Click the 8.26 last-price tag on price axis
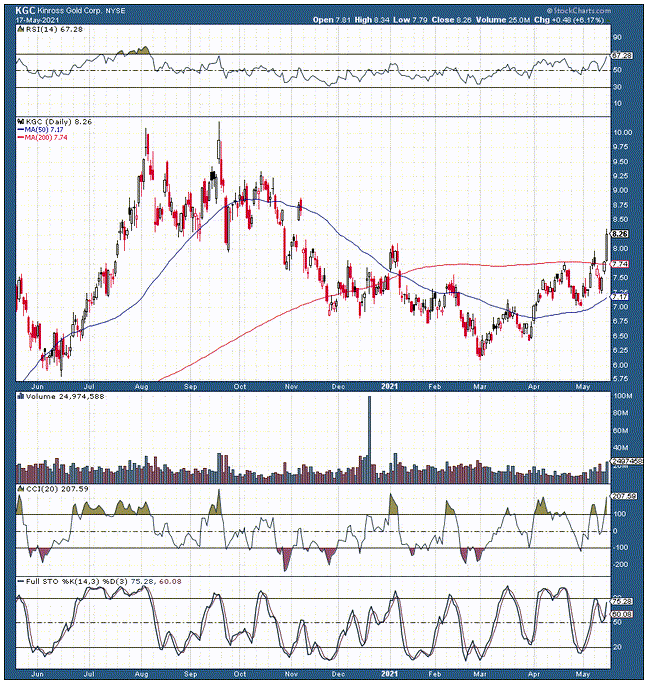The image size is (648, 687). pos(620,234)
